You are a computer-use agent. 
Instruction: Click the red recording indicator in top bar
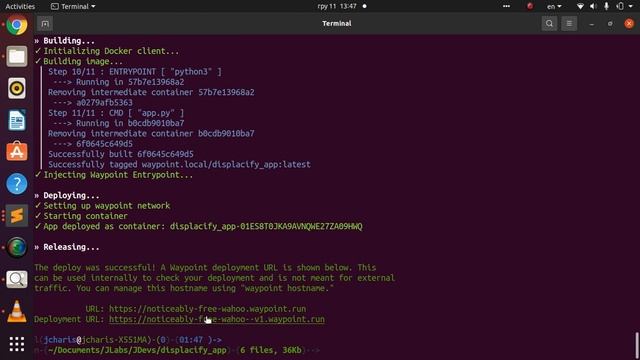(530, 6)
